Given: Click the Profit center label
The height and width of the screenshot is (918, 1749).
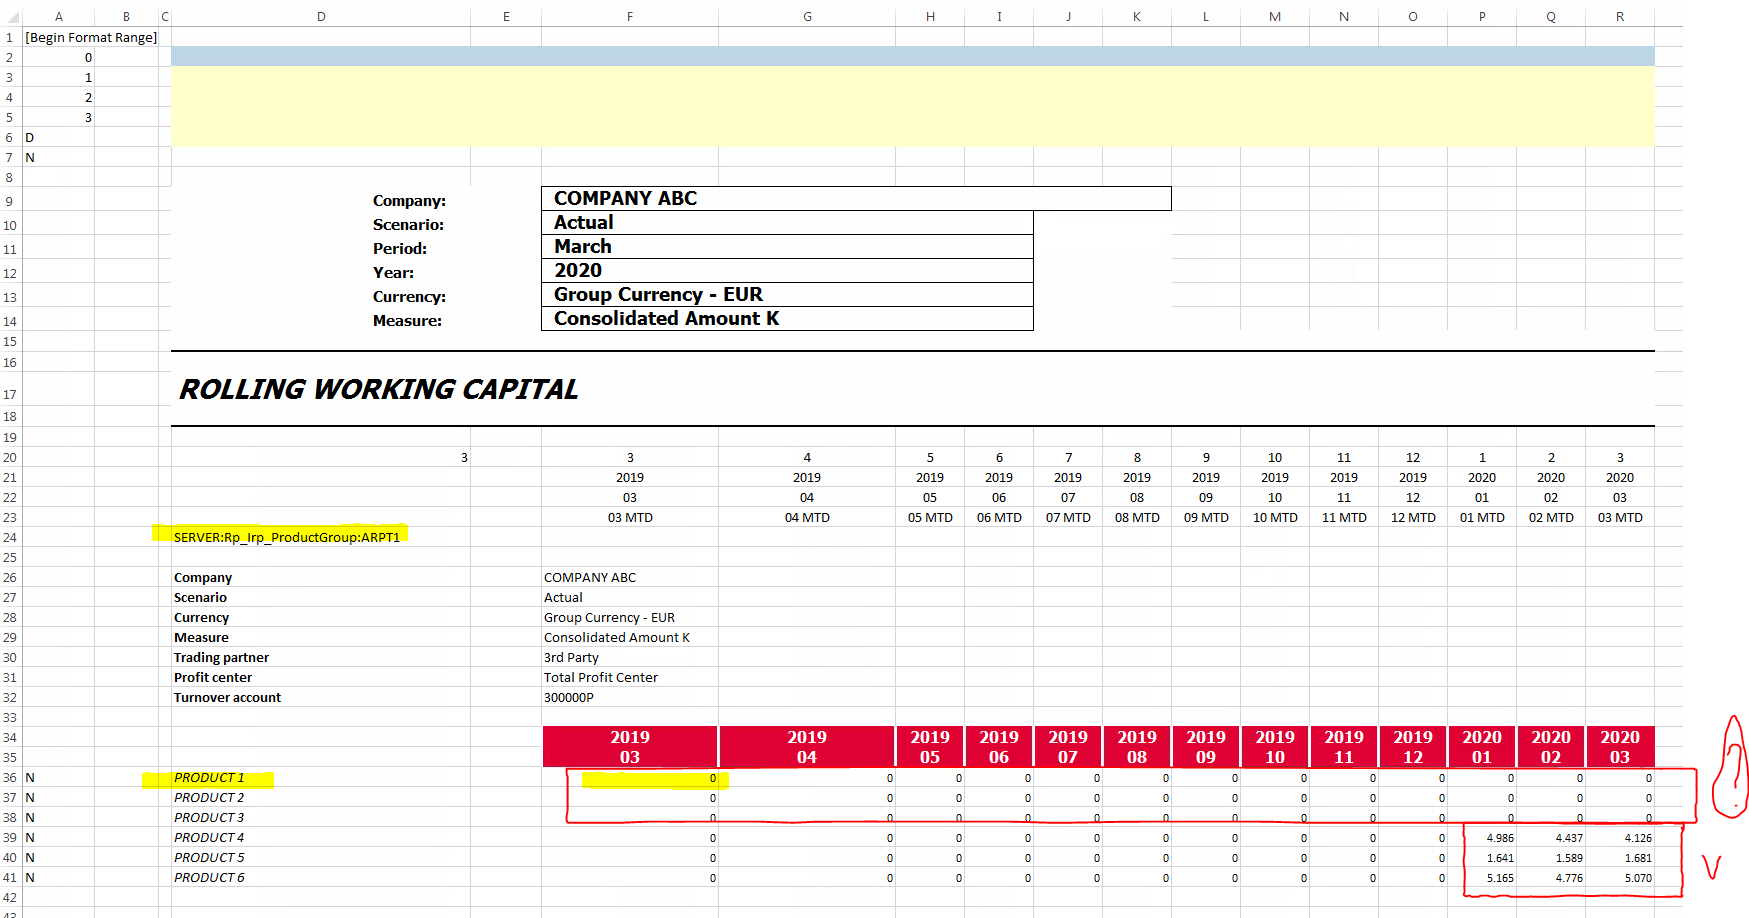Looking at the screenshot, I should (213, 677).
